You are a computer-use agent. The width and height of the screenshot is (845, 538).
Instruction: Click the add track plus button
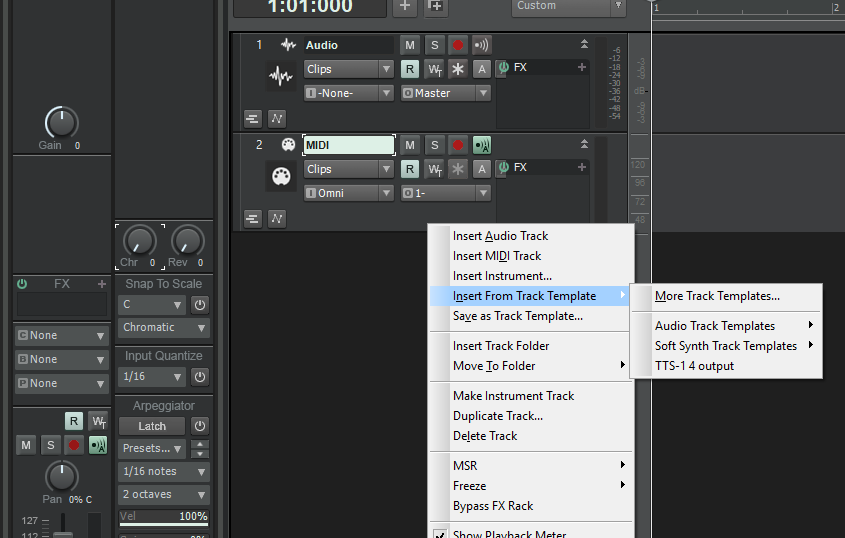click(x=405, y=6)
